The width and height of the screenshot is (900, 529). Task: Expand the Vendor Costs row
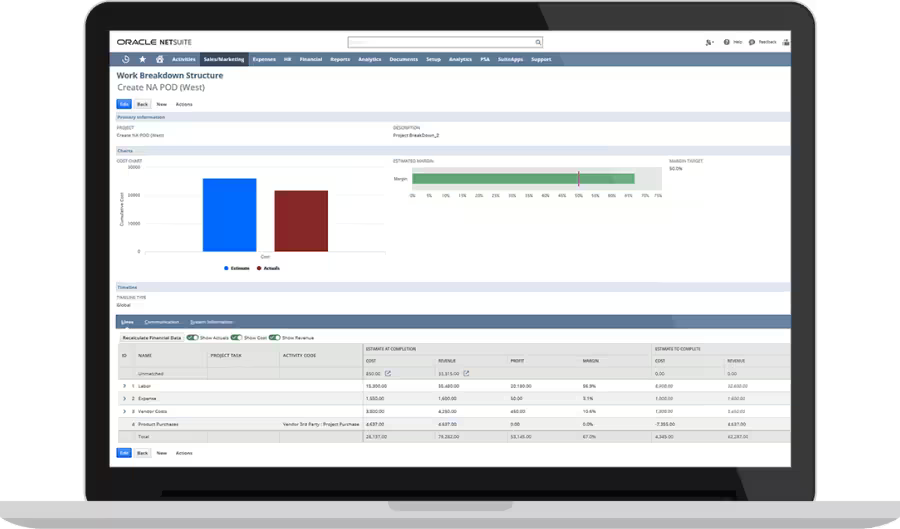tap(124, 411)
